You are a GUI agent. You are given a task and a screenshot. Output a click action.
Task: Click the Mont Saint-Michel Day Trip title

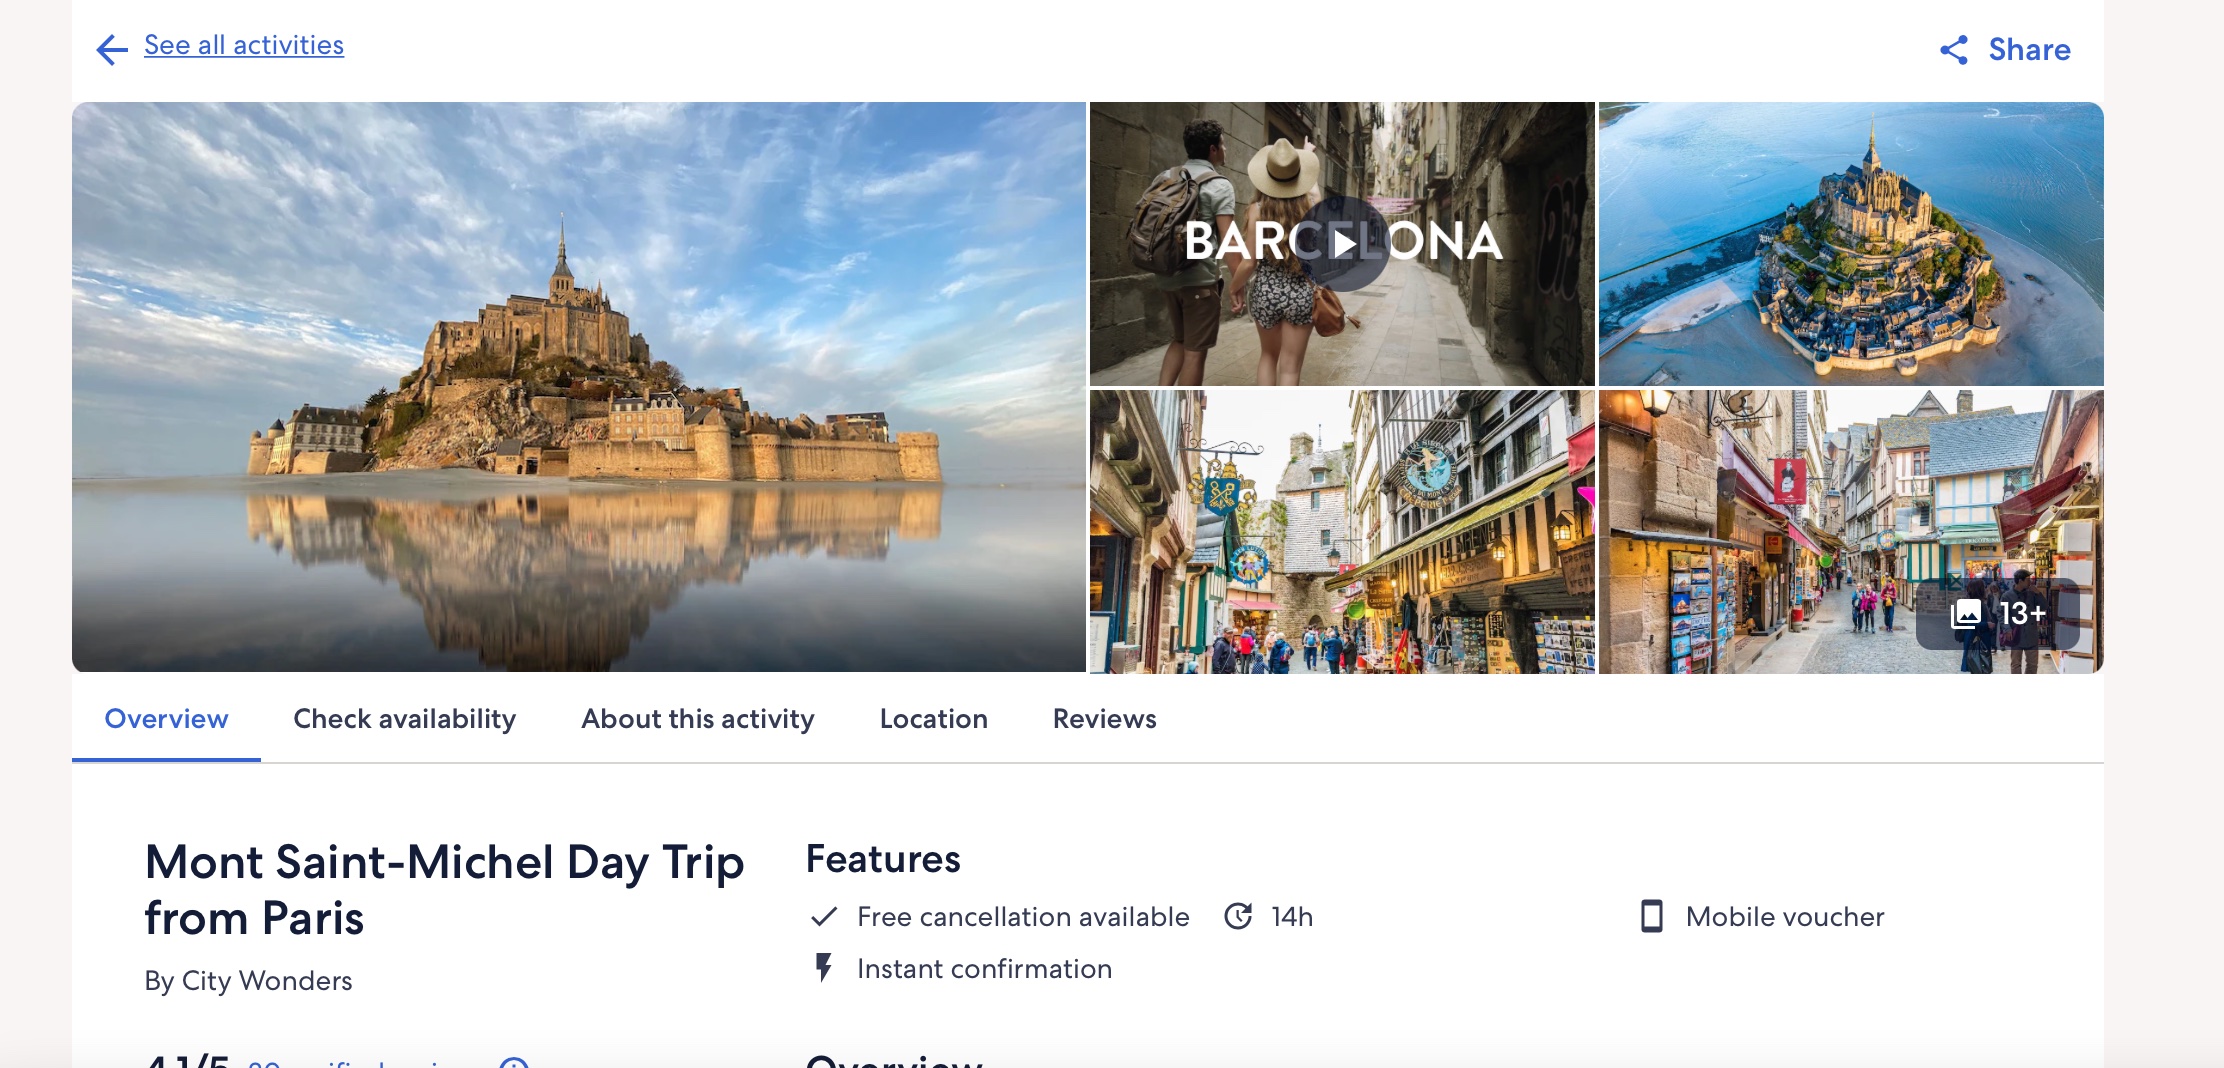point(444,889)
